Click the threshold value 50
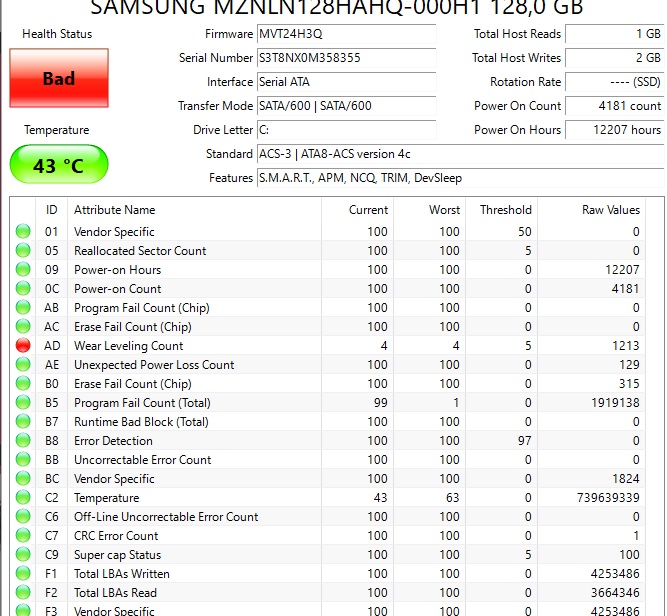667x616 pixels. (x=524, y=232)
